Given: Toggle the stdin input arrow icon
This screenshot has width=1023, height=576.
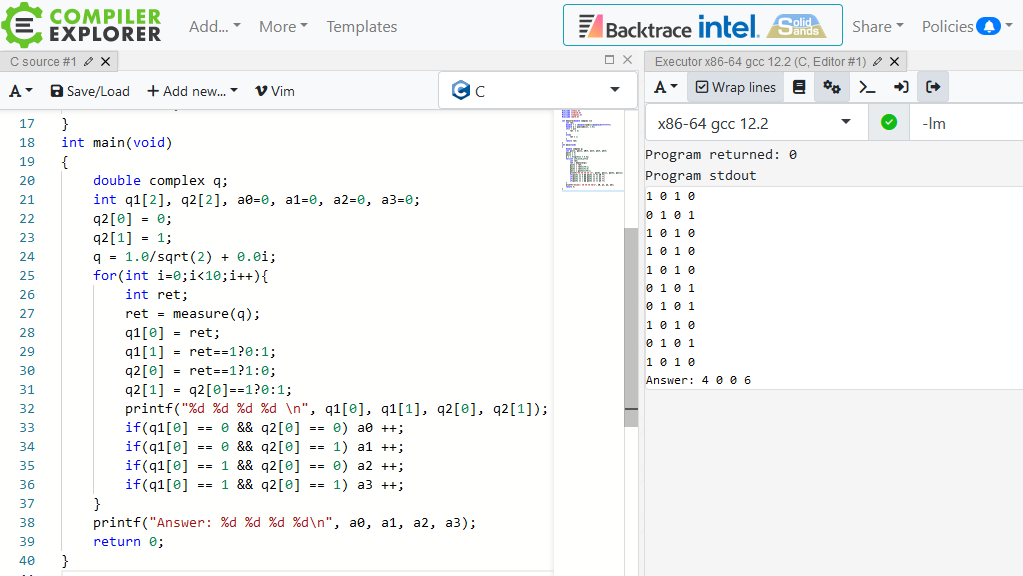Looking at the screenshot, I should [x=900, y=87].
